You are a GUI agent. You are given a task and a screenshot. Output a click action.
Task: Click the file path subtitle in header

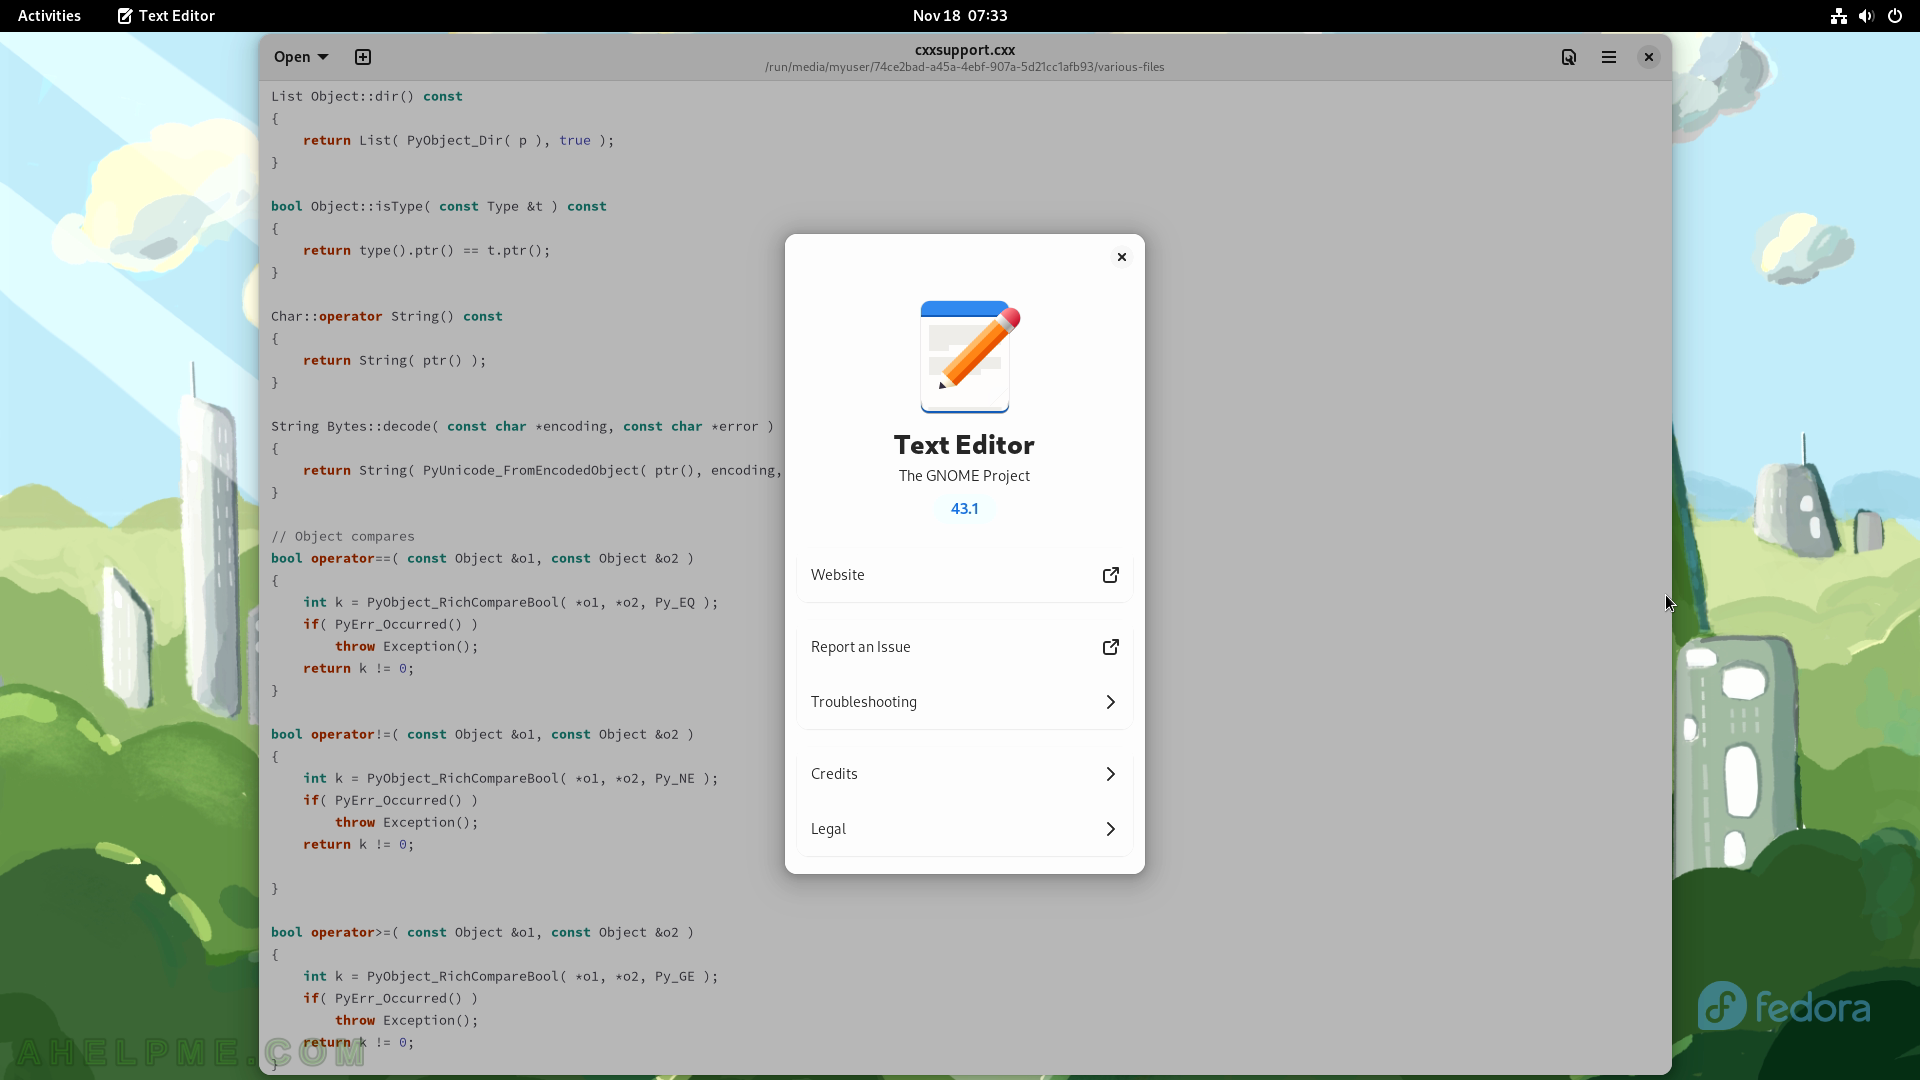[x=965, y=67]
